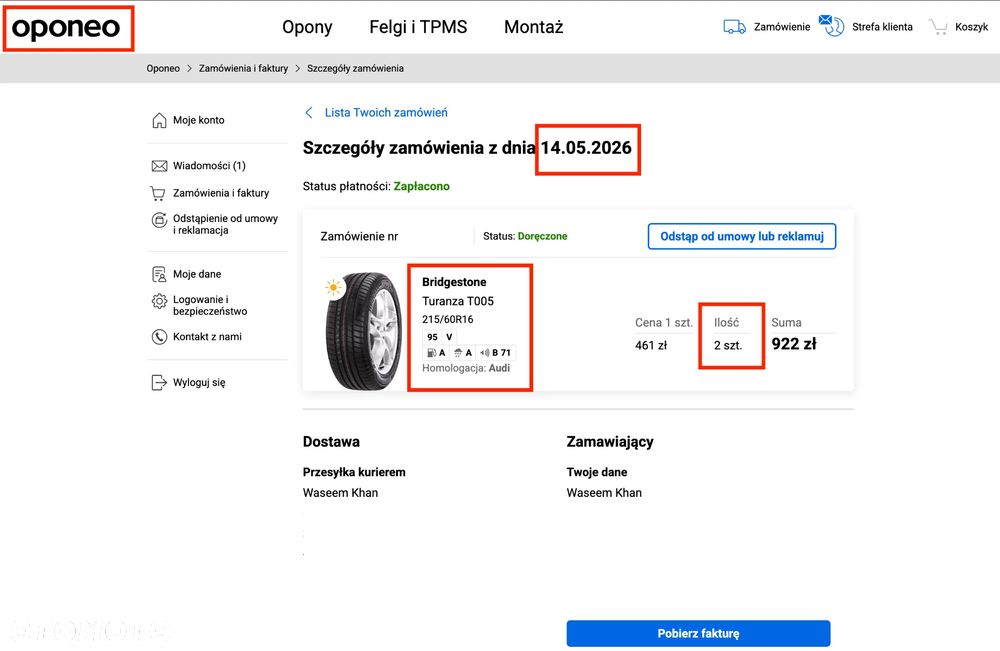Click the document icon beside Moje dane
Viewport: 1000px width, 651px height.
tap(159, 274)
